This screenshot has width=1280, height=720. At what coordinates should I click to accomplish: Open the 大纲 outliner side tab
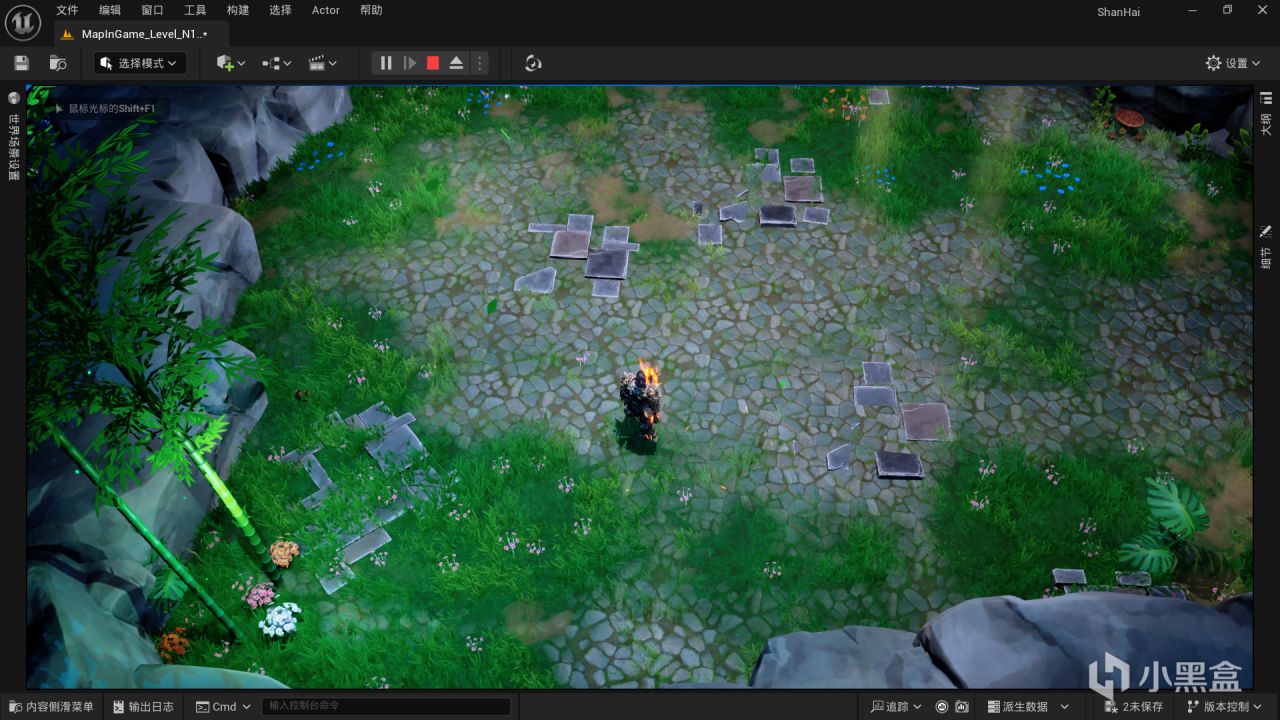[1266, 114]
